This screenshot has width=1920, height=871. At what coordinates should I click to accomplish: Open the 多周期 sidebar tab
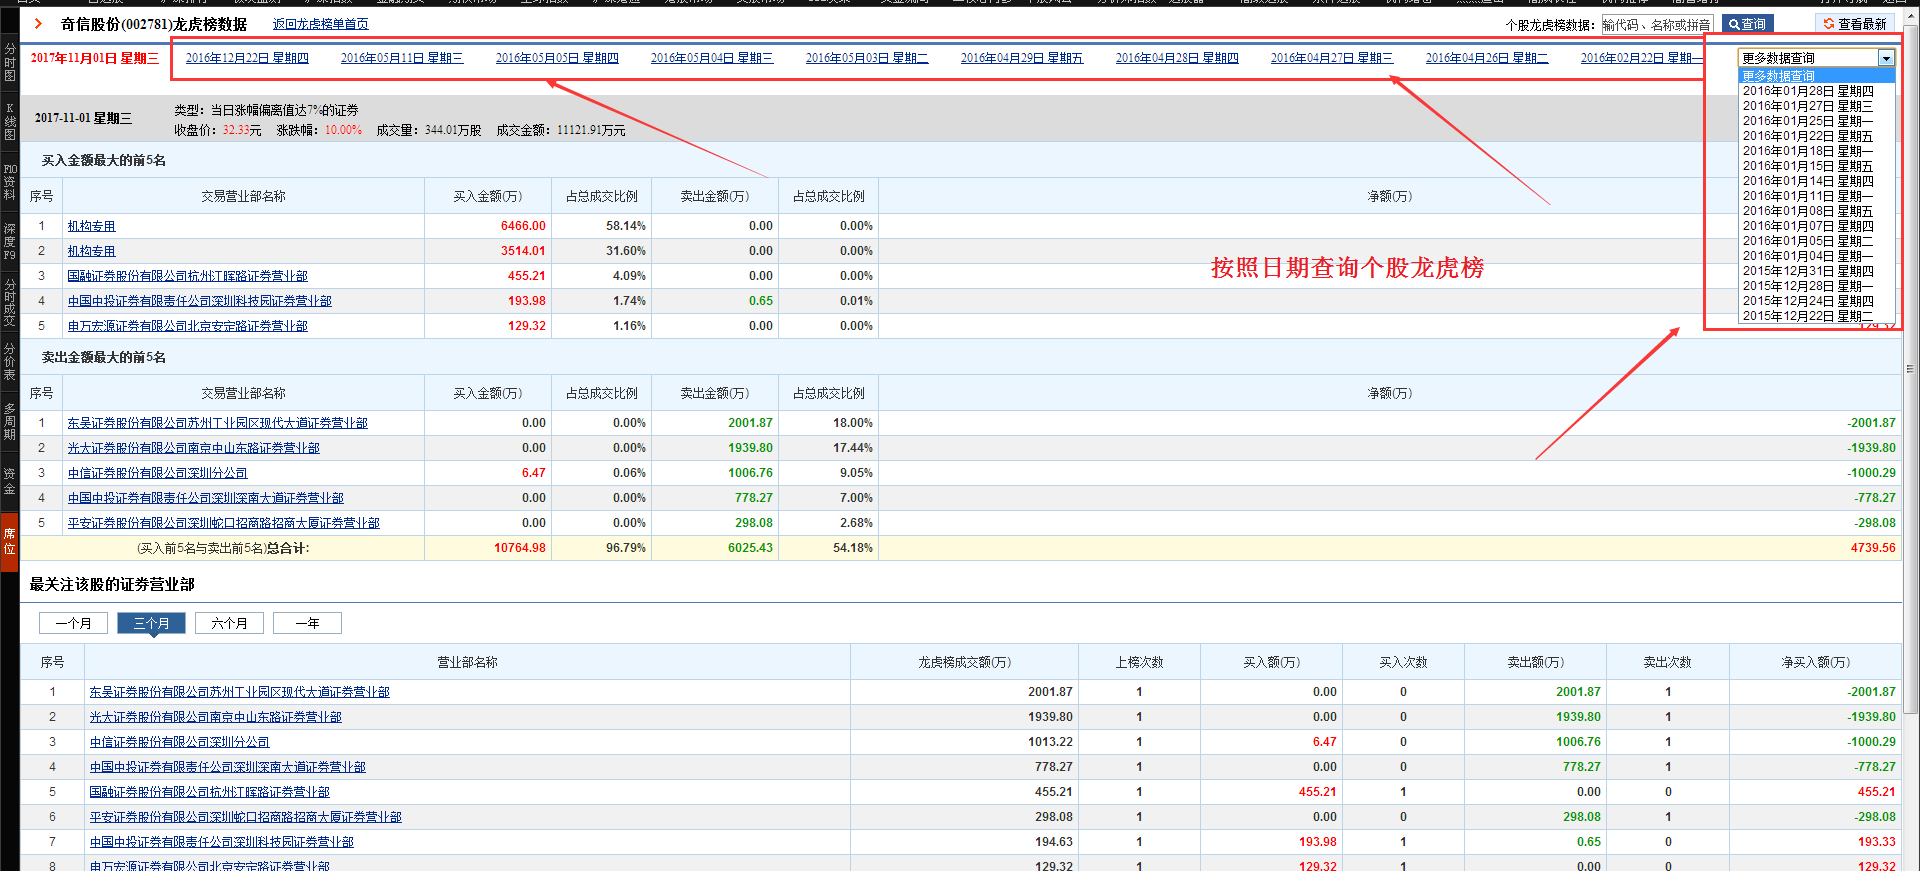[9, 421]
